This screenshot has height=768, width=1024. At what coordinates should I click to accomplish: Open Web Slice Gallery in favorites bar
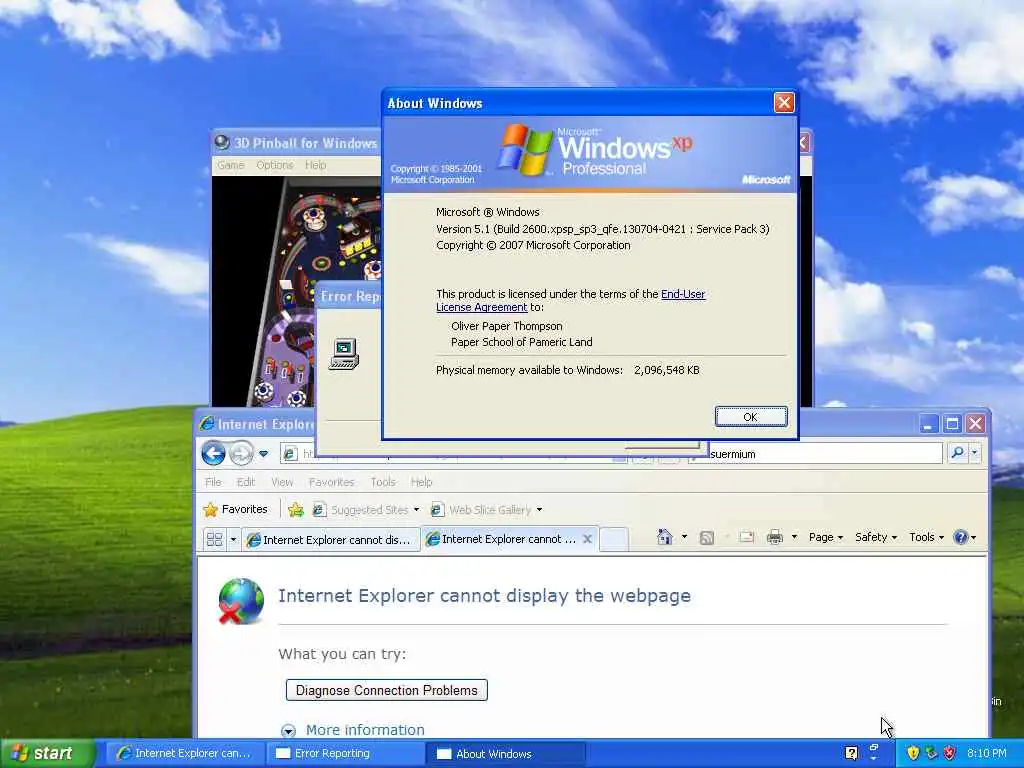[x=487, y=509]
